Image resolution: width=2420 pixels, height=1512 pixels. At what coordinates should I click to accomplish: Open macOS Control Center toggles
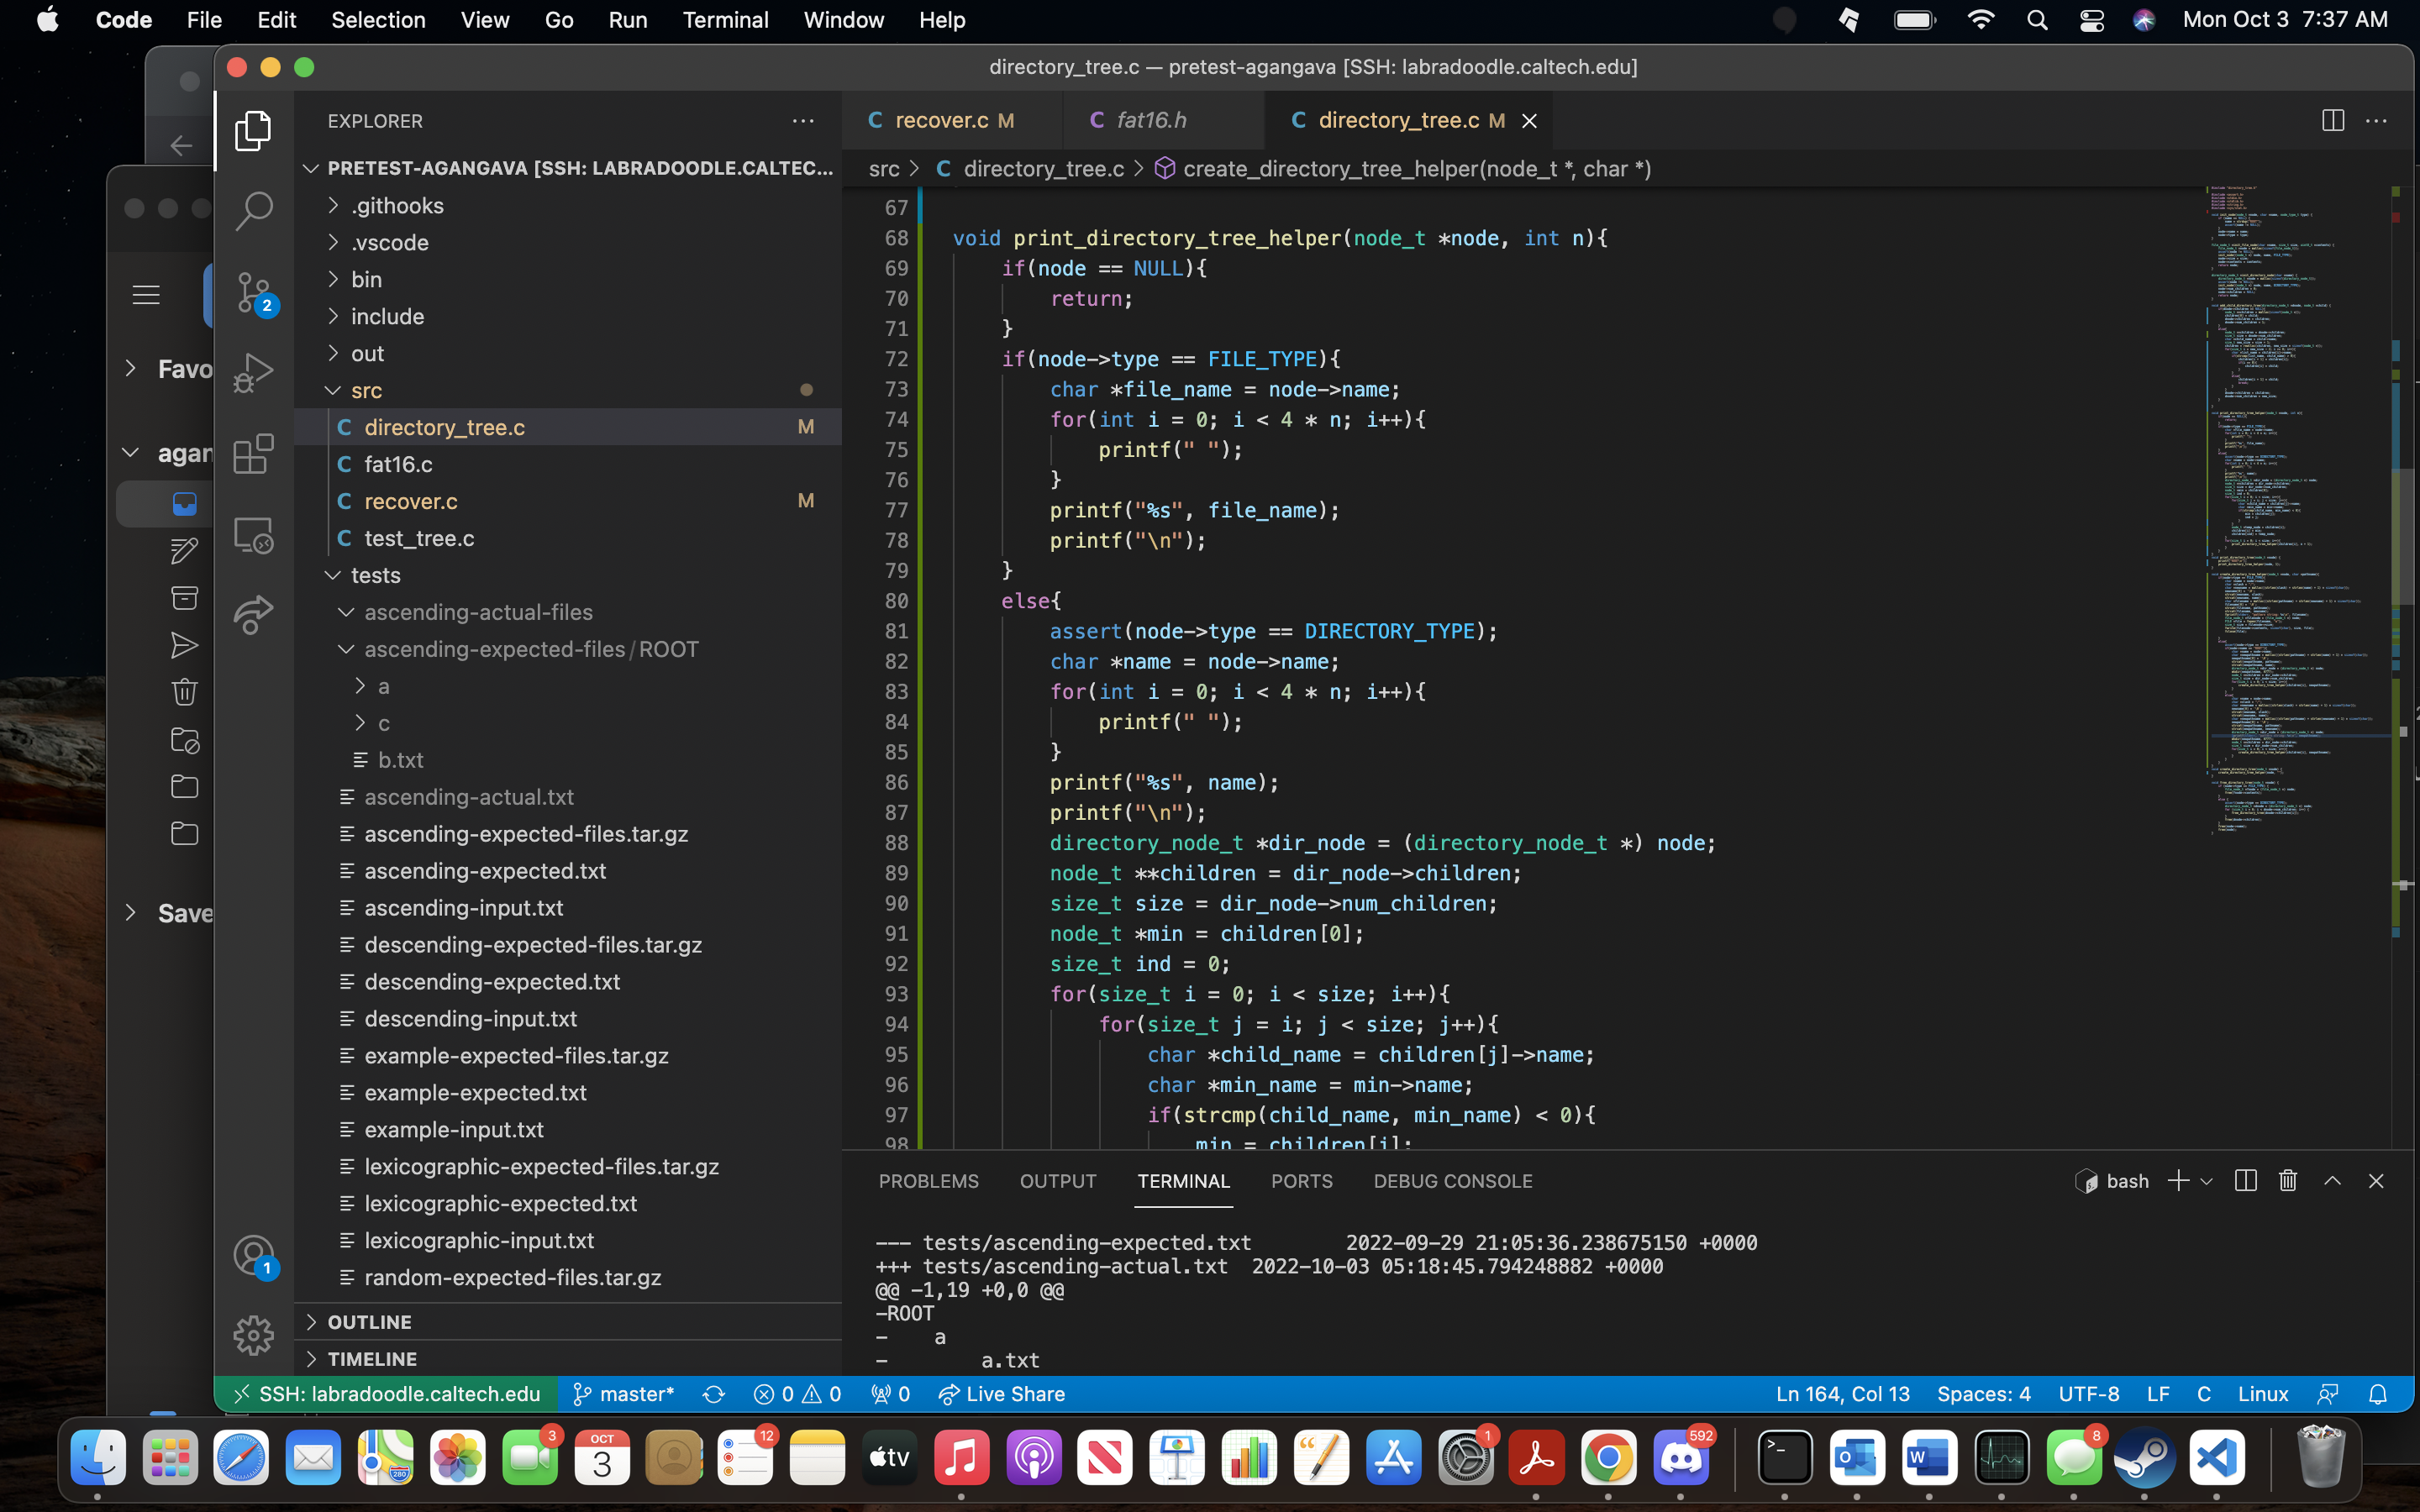(2091, 20)
